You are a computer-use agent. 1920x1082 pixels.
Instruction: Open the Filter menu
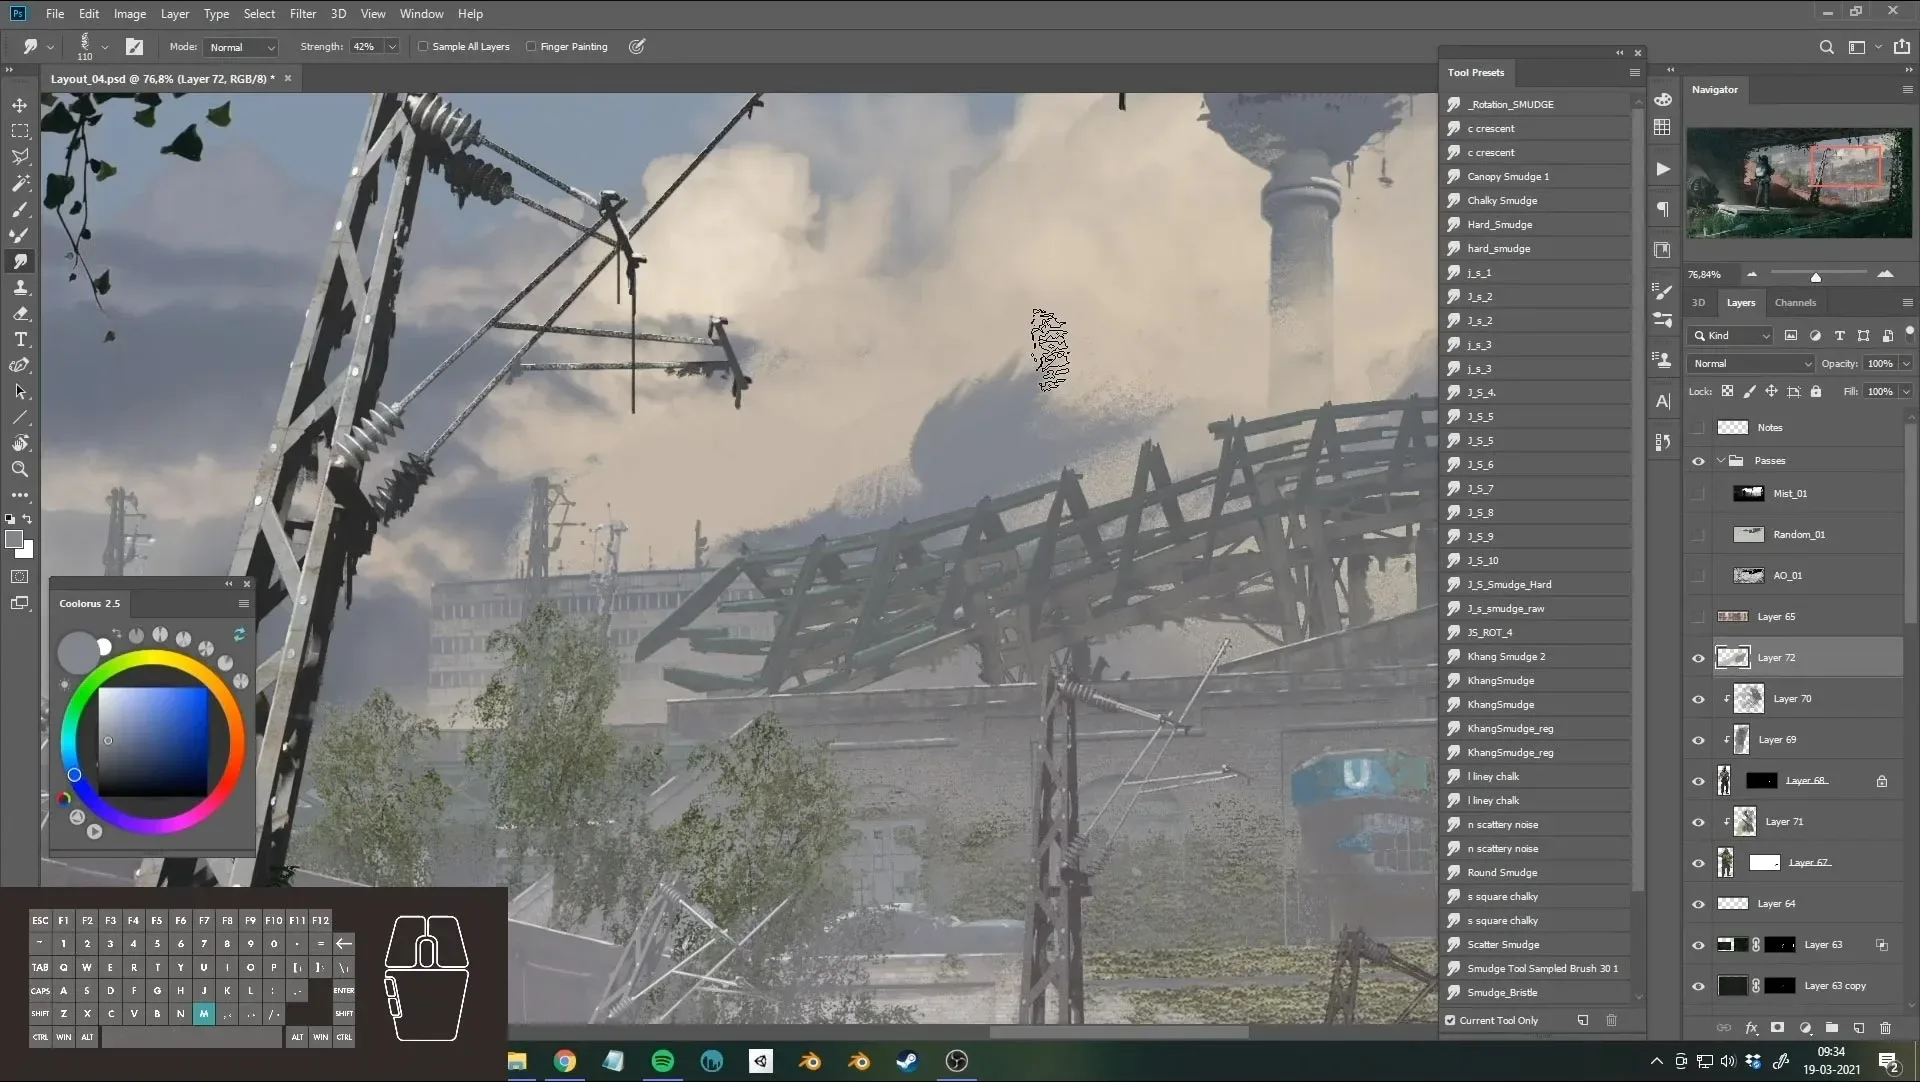303,14
